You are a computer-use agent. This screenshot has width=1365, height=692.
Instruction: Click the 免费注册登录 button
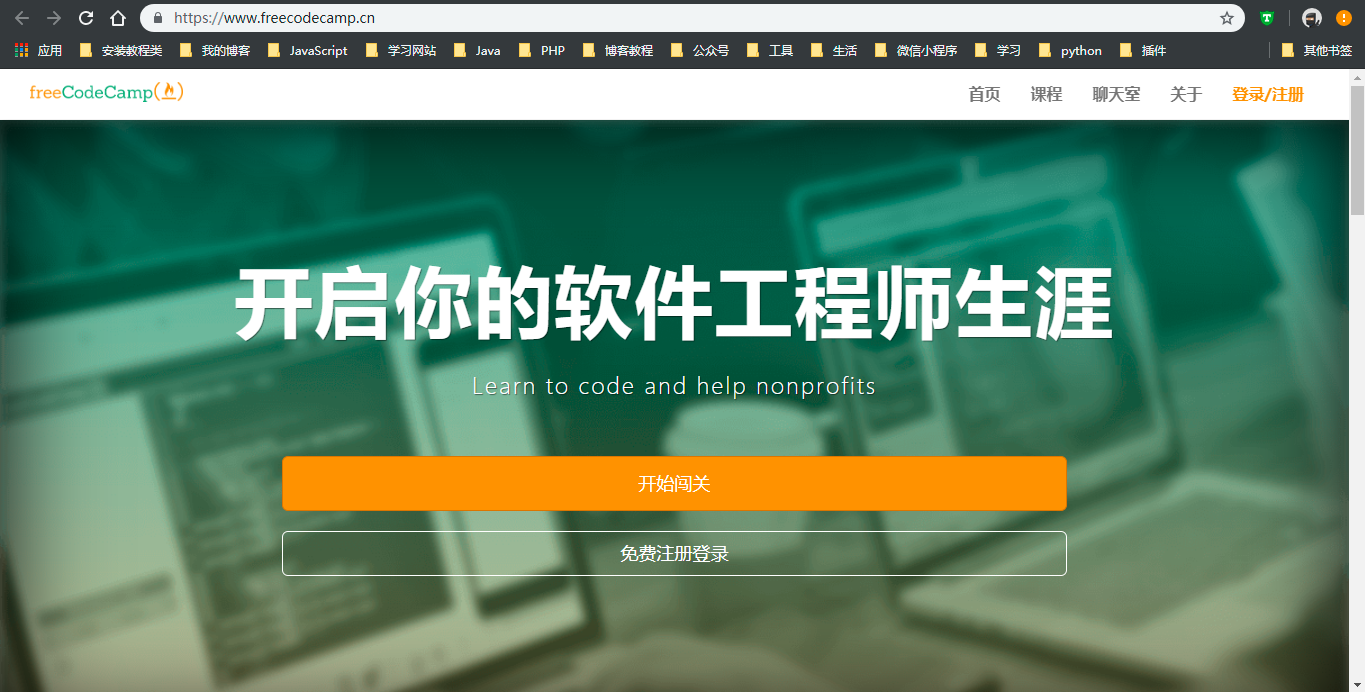(674, 554)
